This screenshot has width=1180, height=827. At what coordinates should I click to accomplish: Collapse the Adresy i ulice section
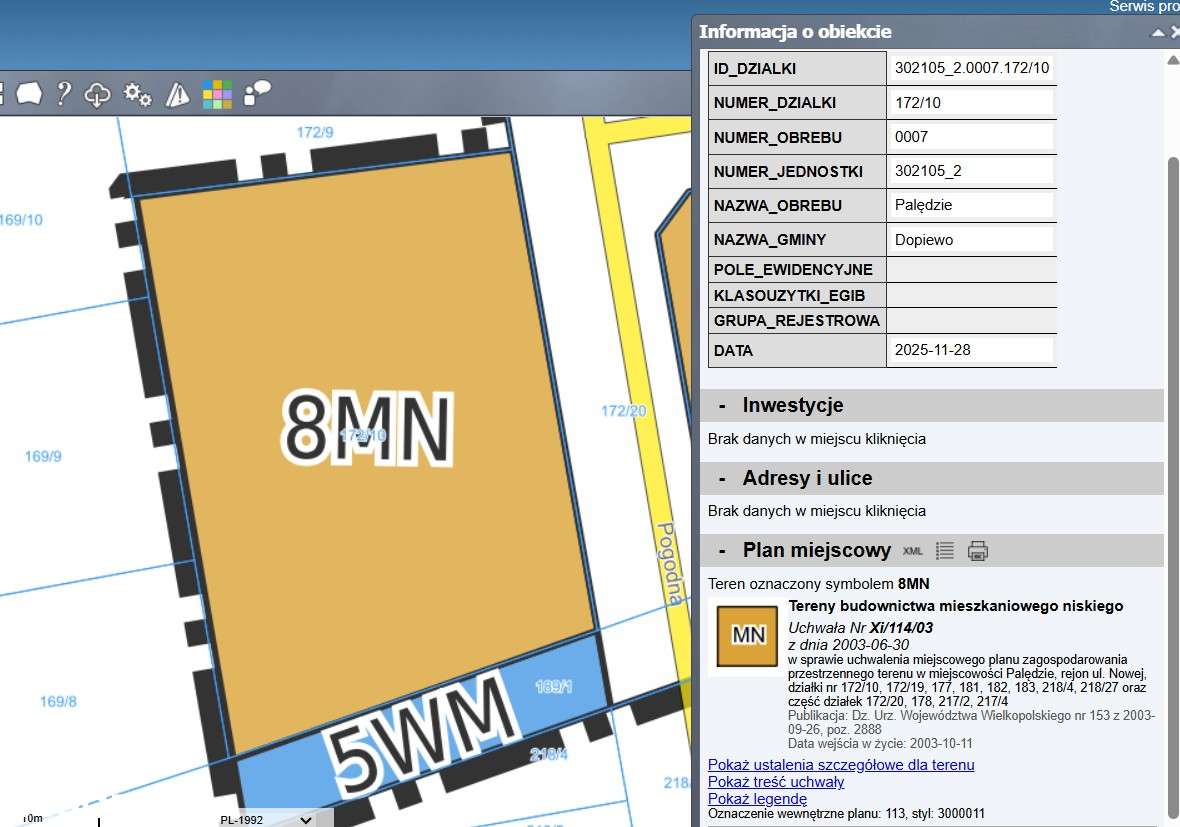(722, 479)
